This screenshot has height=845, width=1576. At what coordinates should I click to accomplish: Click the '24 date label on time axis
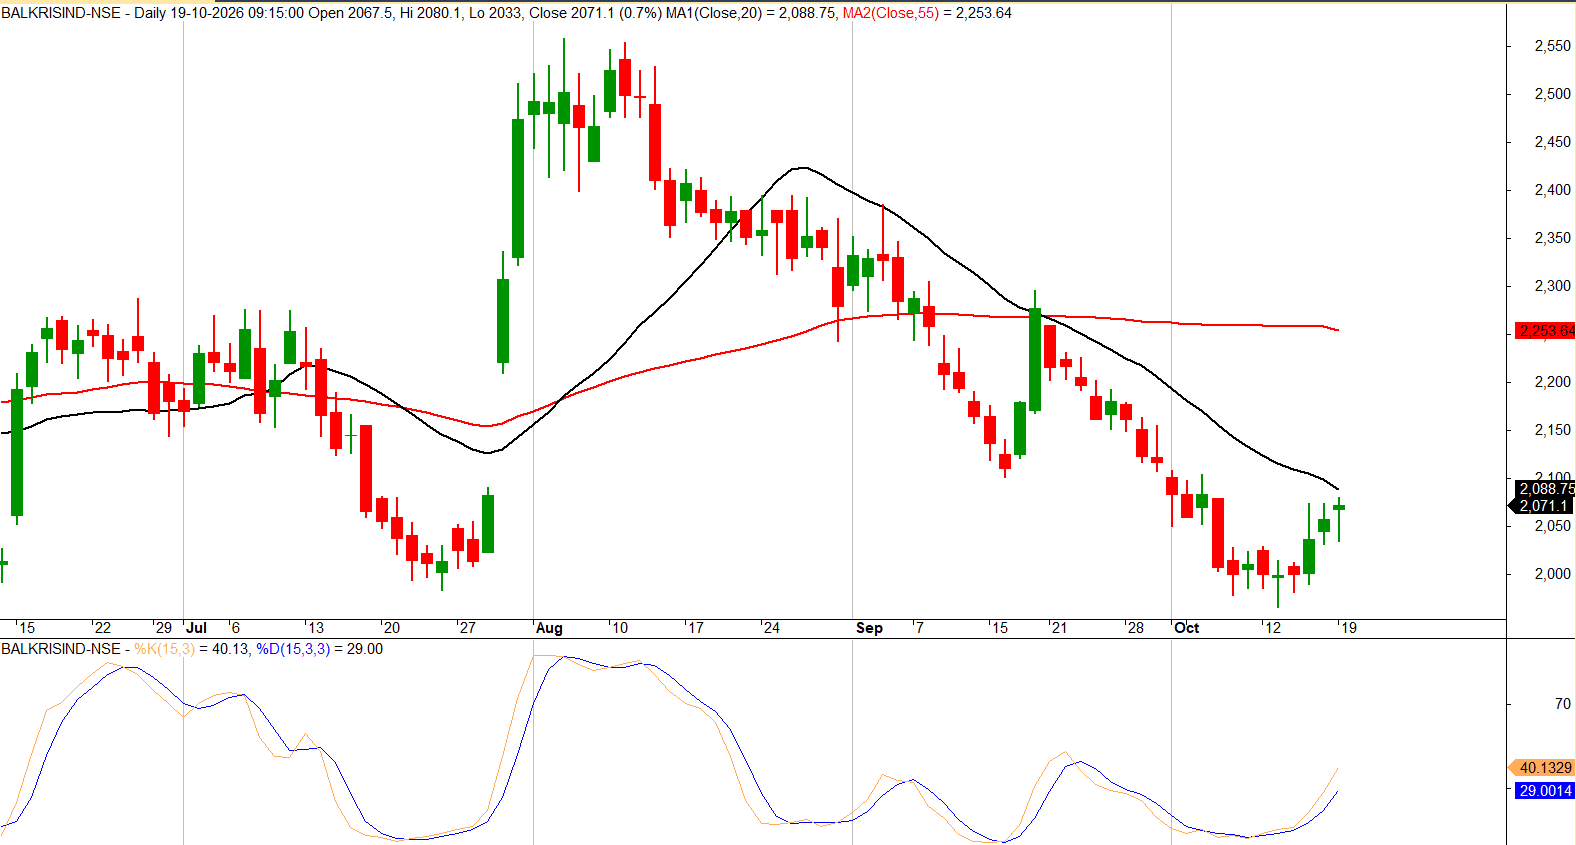(771, 628)
